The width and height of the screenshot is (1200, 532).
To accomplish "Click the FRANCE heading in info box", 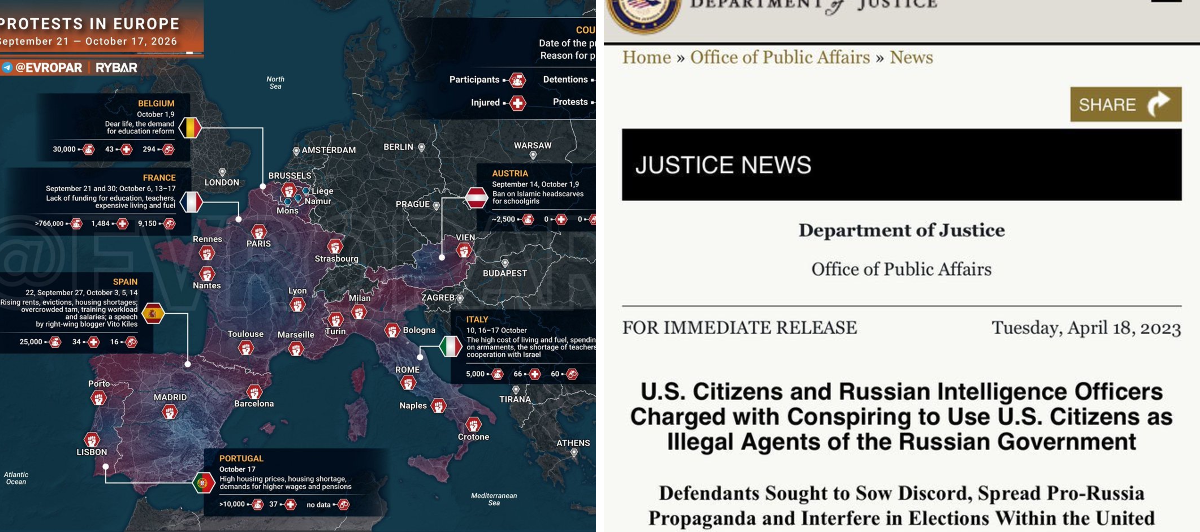I will point(159,178).
